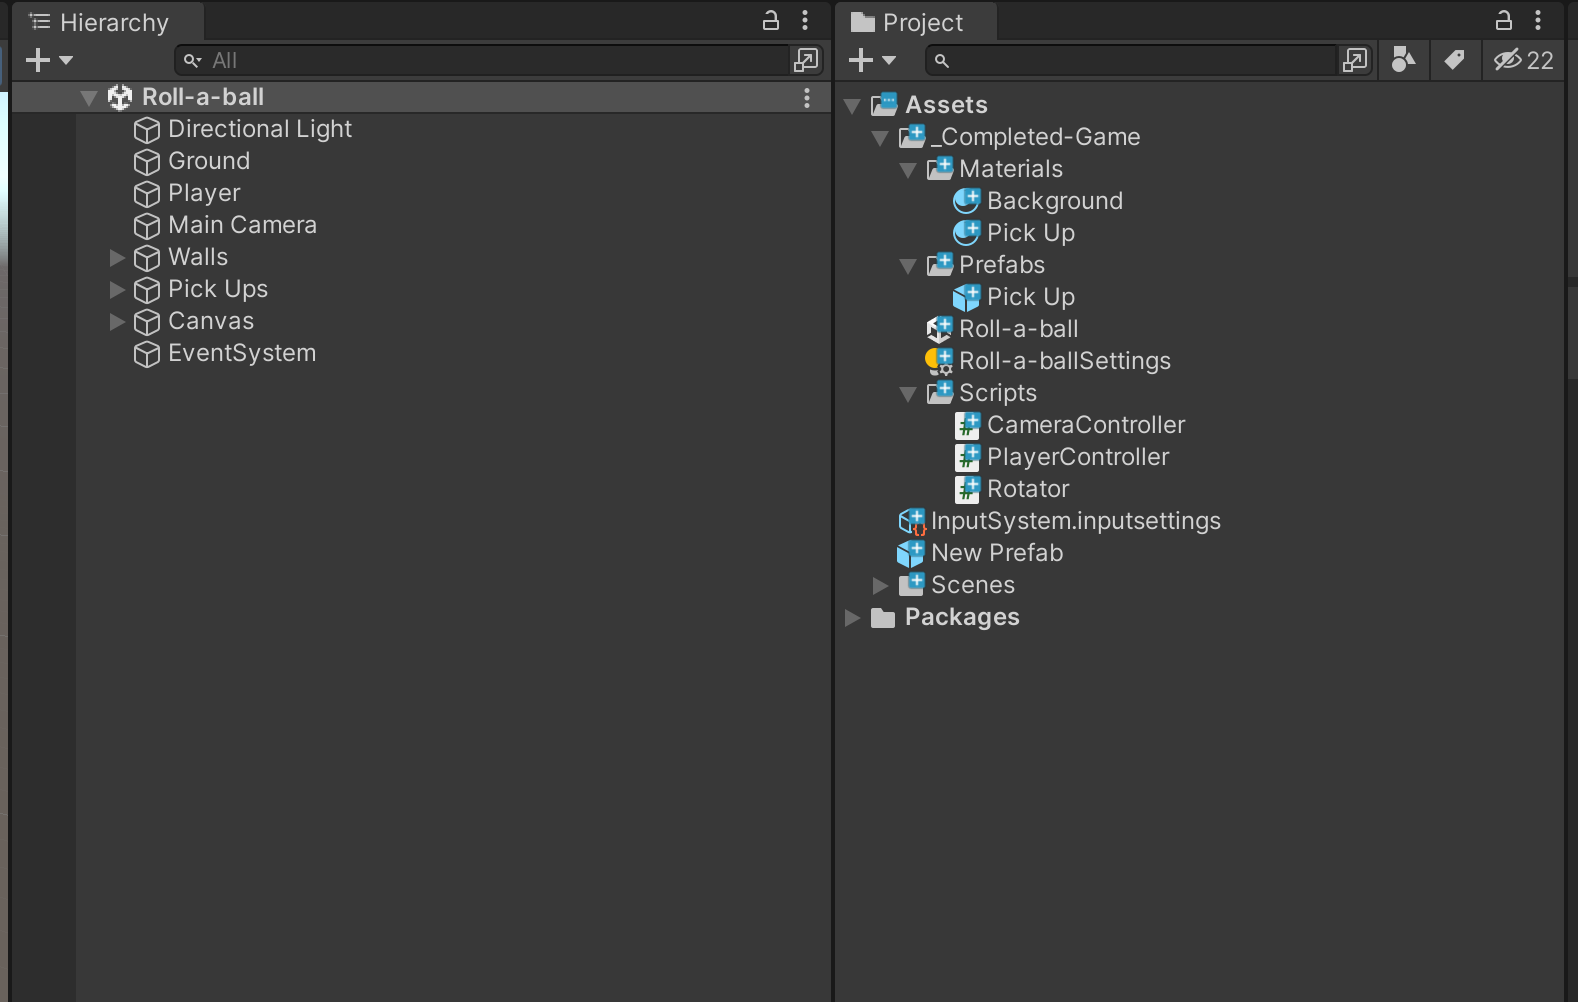Select the Main Camera object
The height and width of the screenshot is (1002, 1578).
[x=242, y=225]
